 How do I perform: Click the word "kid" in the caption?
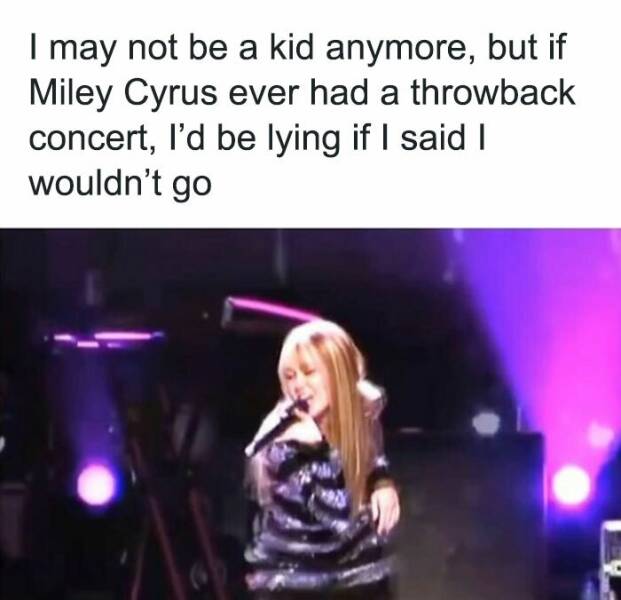tap(291, 47)
